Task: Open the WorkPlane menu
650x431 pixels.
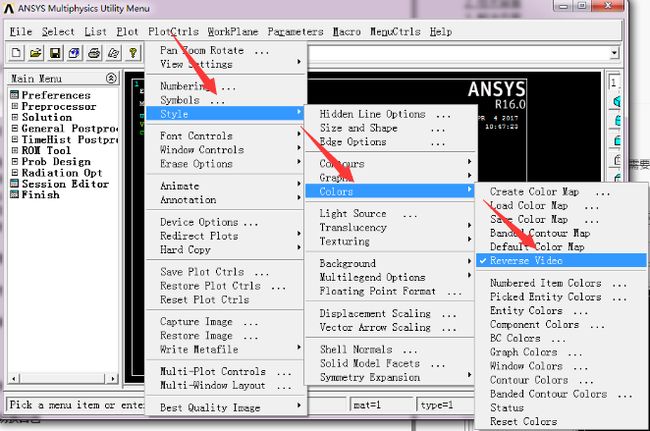Action: point(233,31)
